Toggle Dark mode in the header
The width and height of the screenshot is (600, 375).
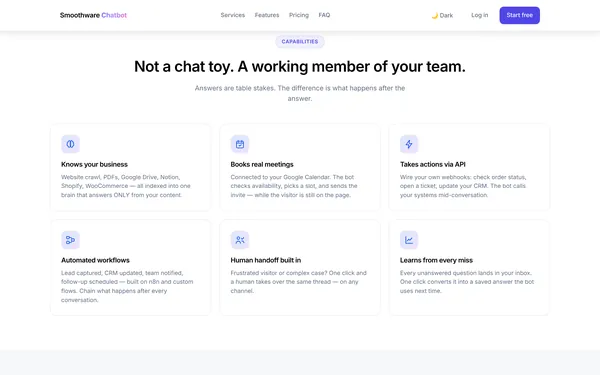(x=442, y=15)
